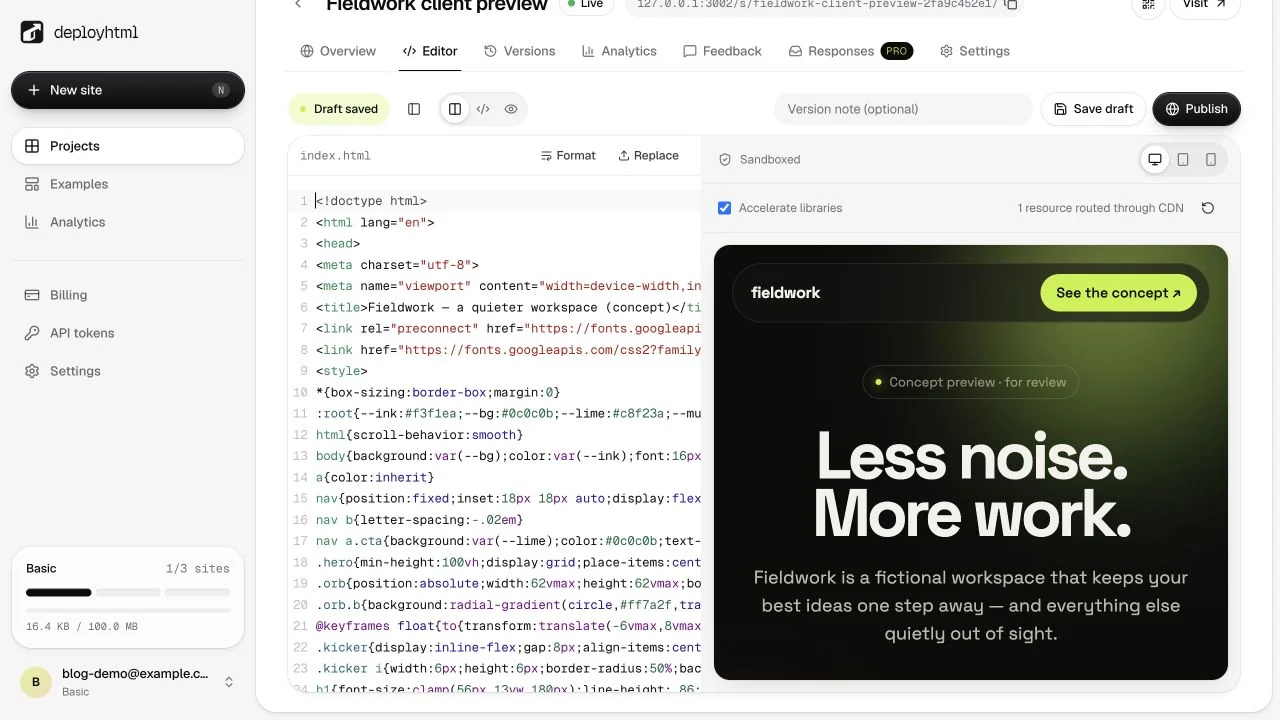Create a New site
The width and height of the screenshot is (1280, 720).
(128, 90)
